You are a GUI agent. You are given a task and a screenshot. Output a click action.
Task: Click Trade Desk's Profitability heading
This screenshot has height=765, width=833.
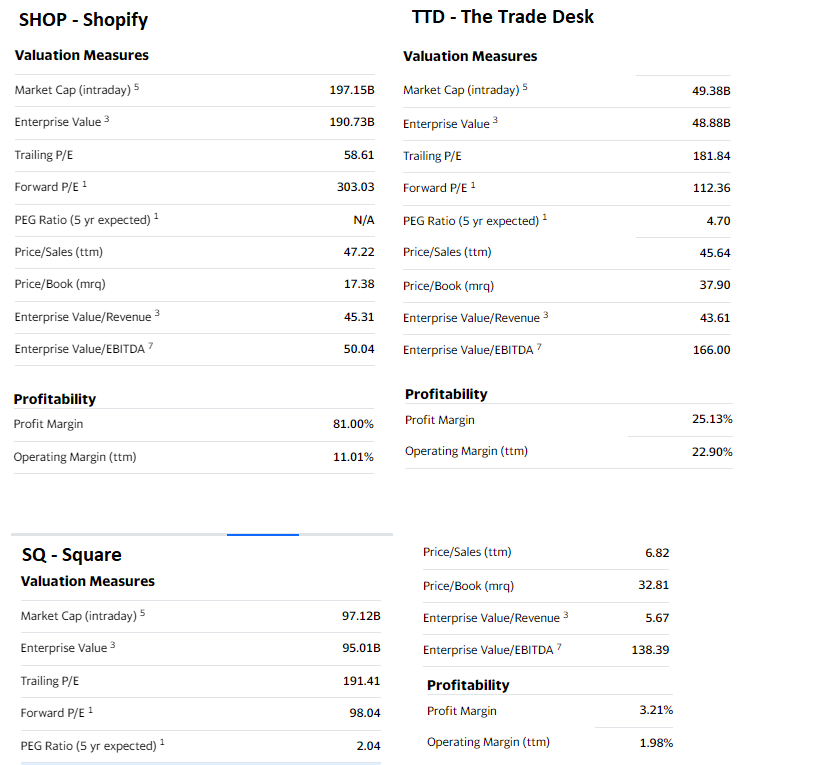click(x=446, y=394)
